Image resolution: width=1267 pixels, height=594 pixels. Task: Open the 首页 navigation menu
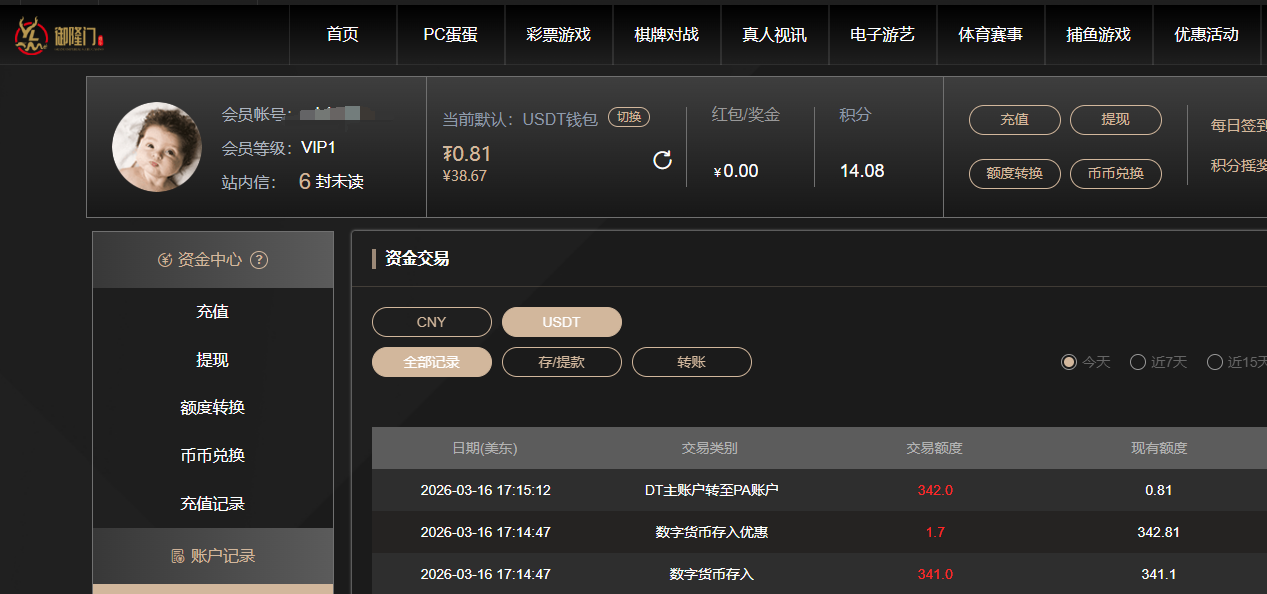point(343,34)
